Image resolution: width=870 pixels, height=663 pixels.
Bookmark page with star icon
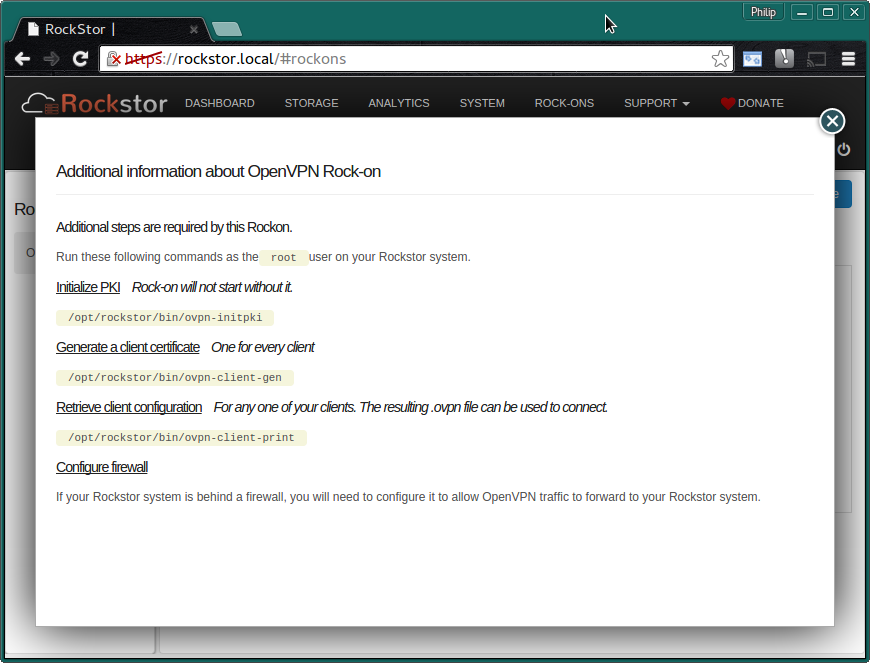[x=720, y=59]
